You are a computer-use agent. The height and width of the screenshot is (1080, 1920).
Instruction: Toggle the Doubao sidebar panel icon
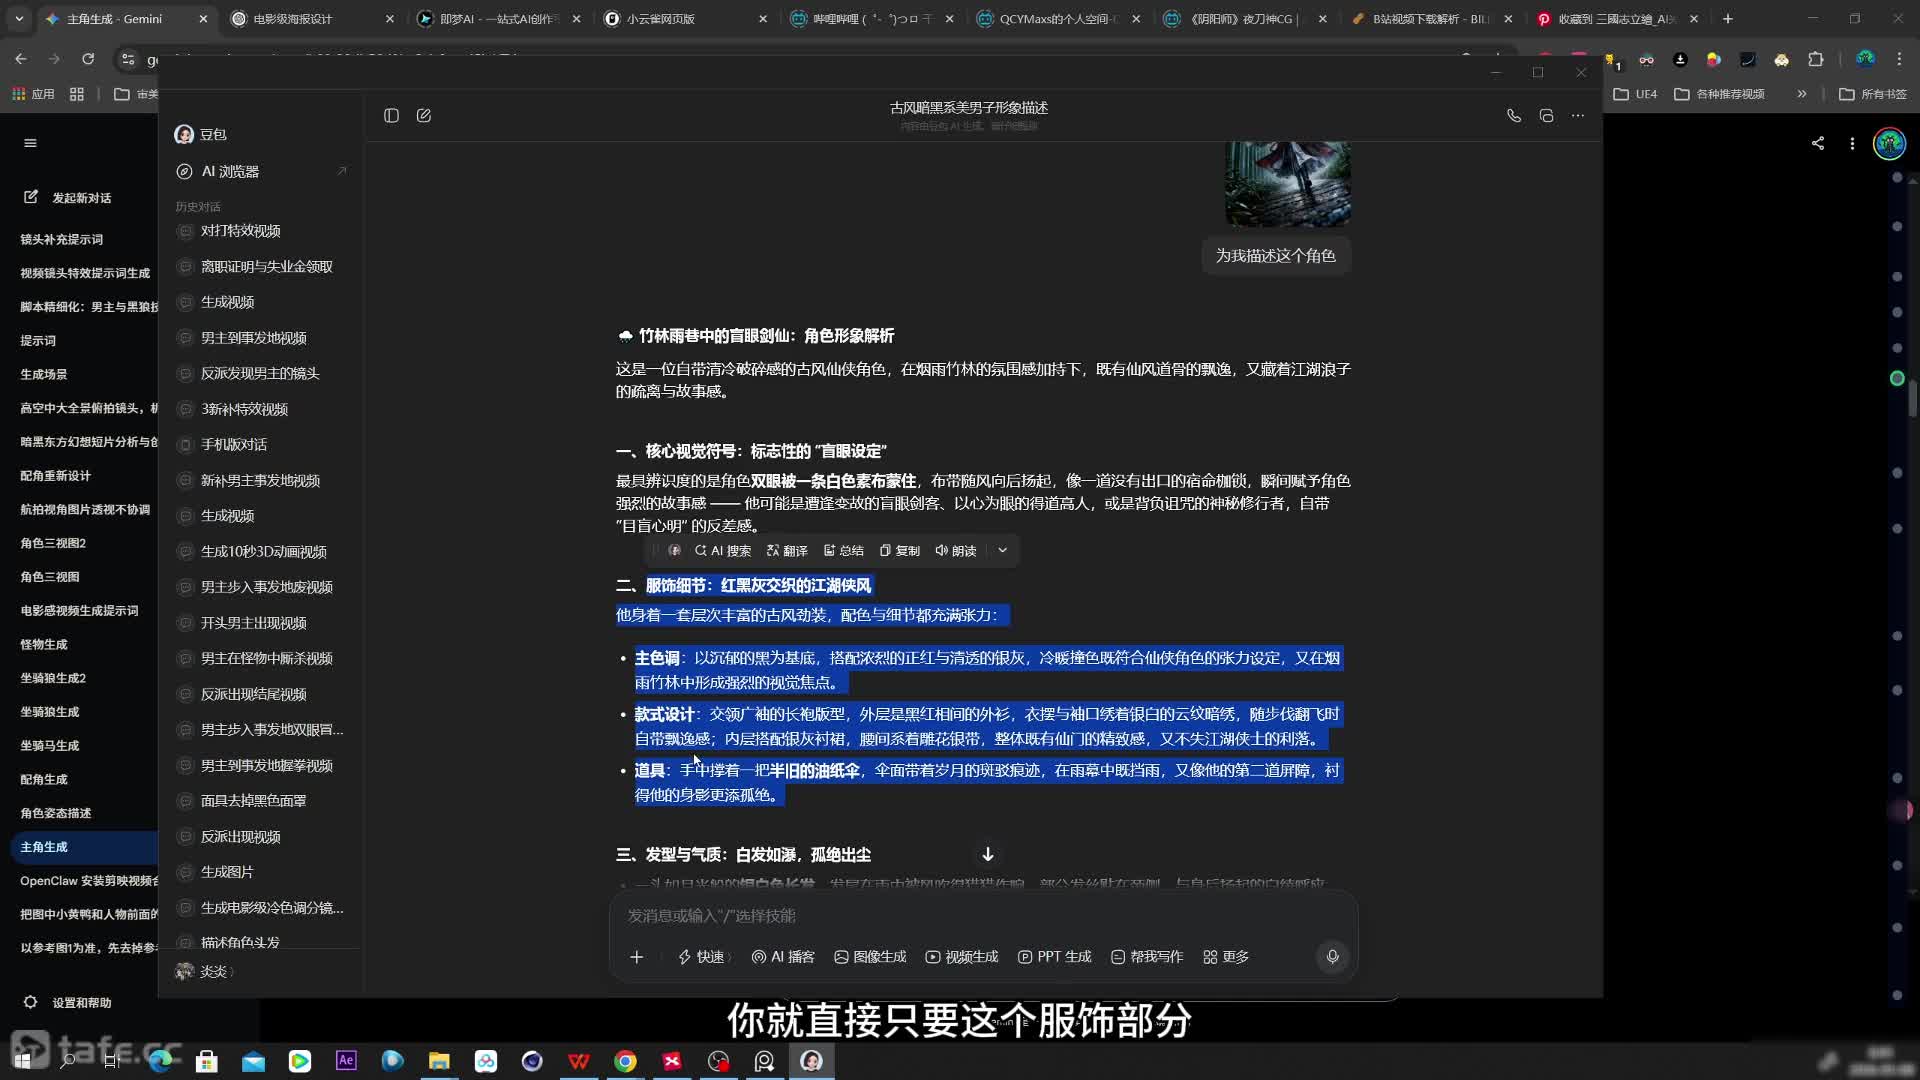click(x=391, y=116)
